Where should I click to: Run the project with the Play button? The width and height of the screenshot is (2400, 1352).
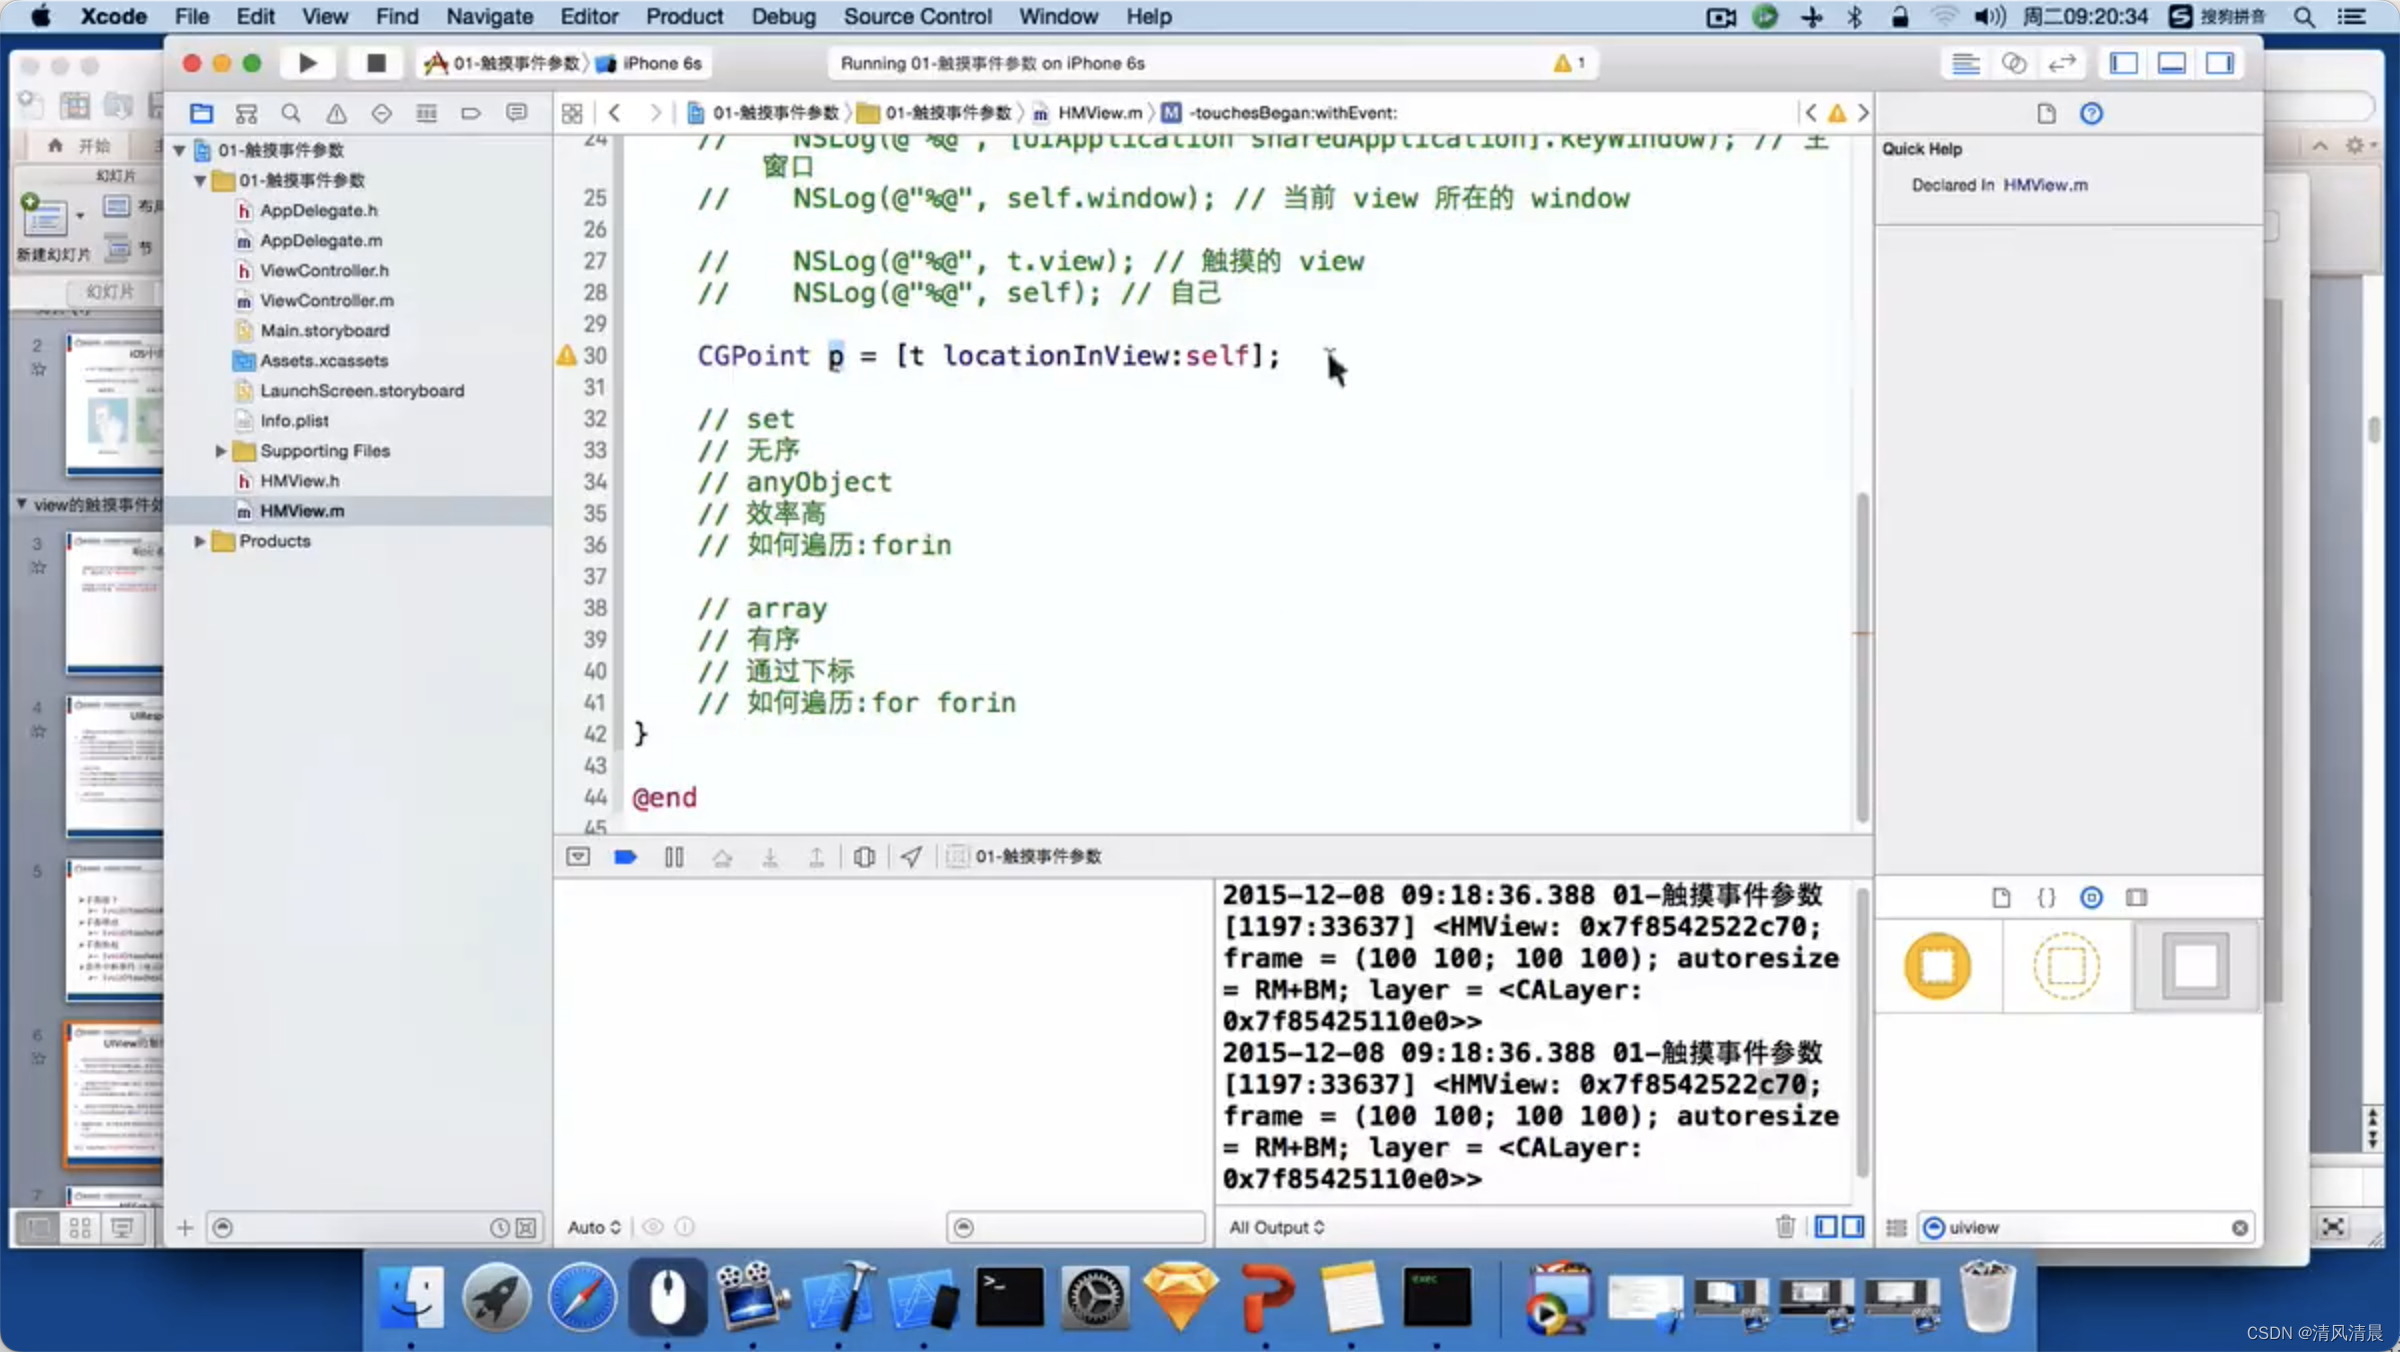[x=307, y=63]
